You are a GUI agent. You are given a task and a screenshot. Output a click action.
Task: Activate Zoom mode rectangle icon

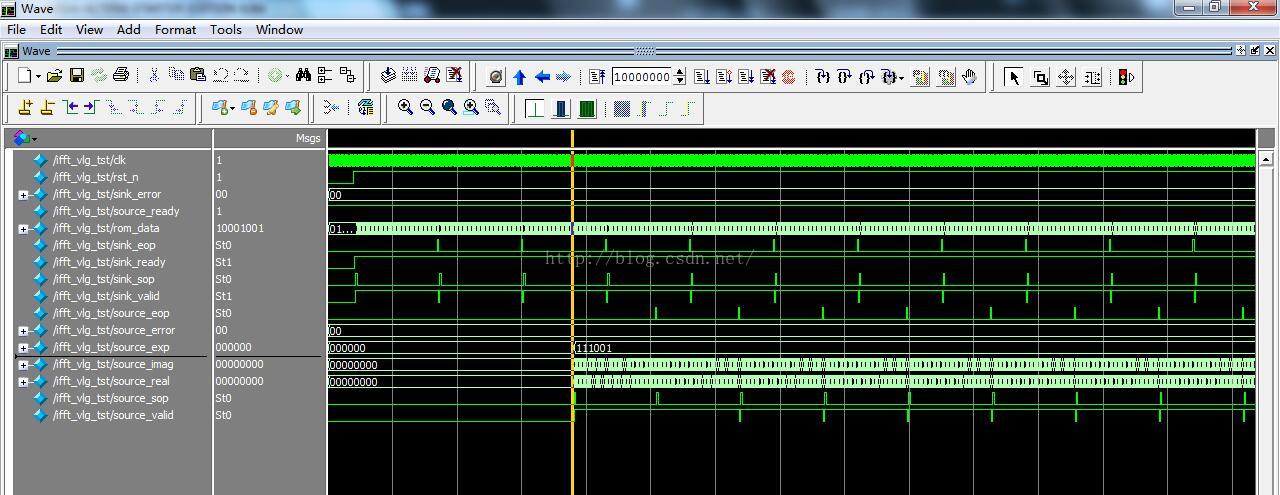click(1040, 77)
